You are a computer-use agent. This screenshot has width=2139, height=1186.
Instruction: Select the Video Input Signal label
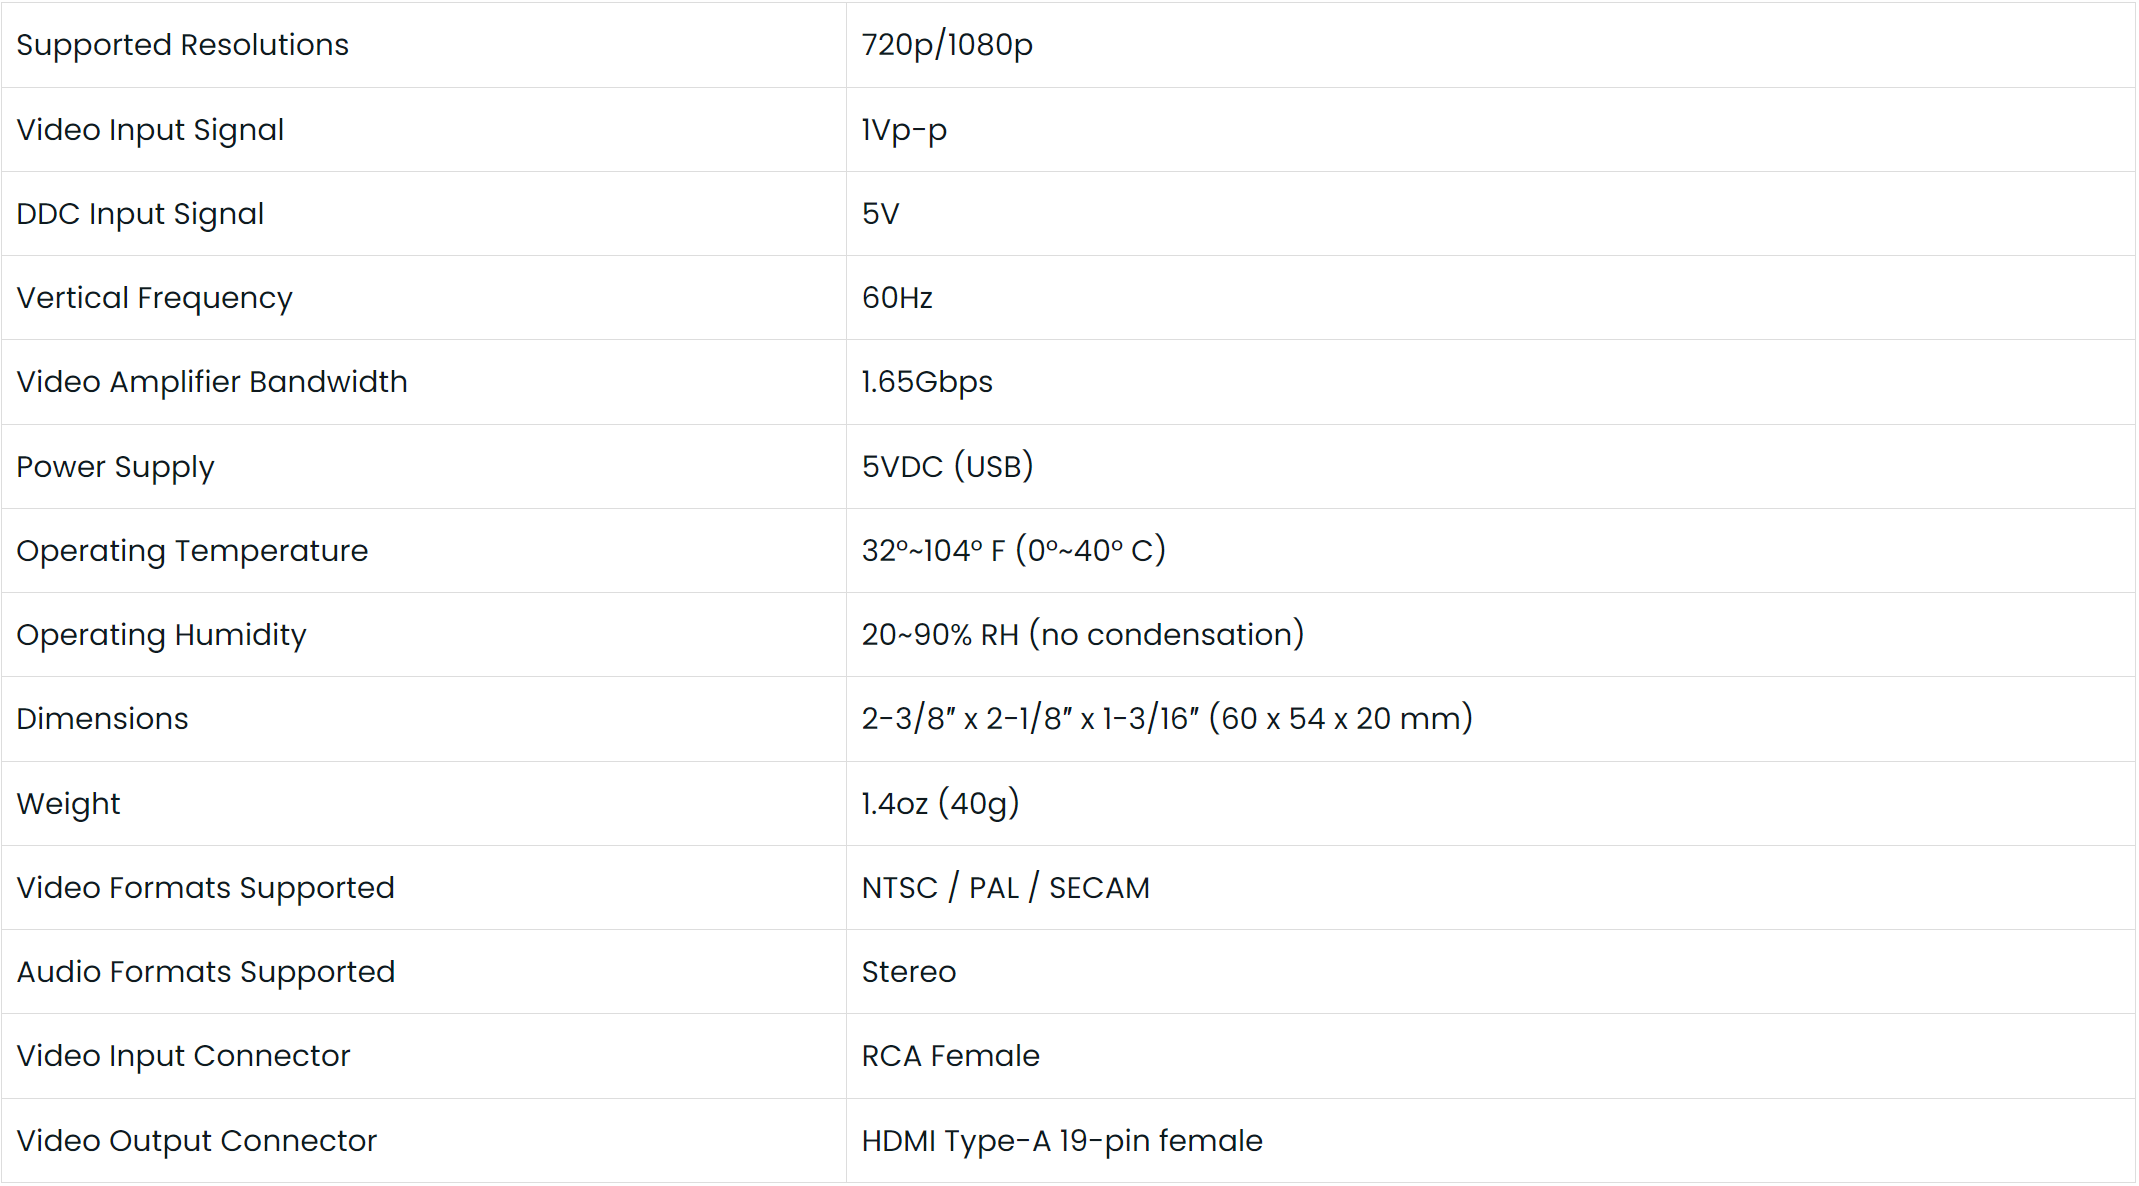[x=150, y=130]
